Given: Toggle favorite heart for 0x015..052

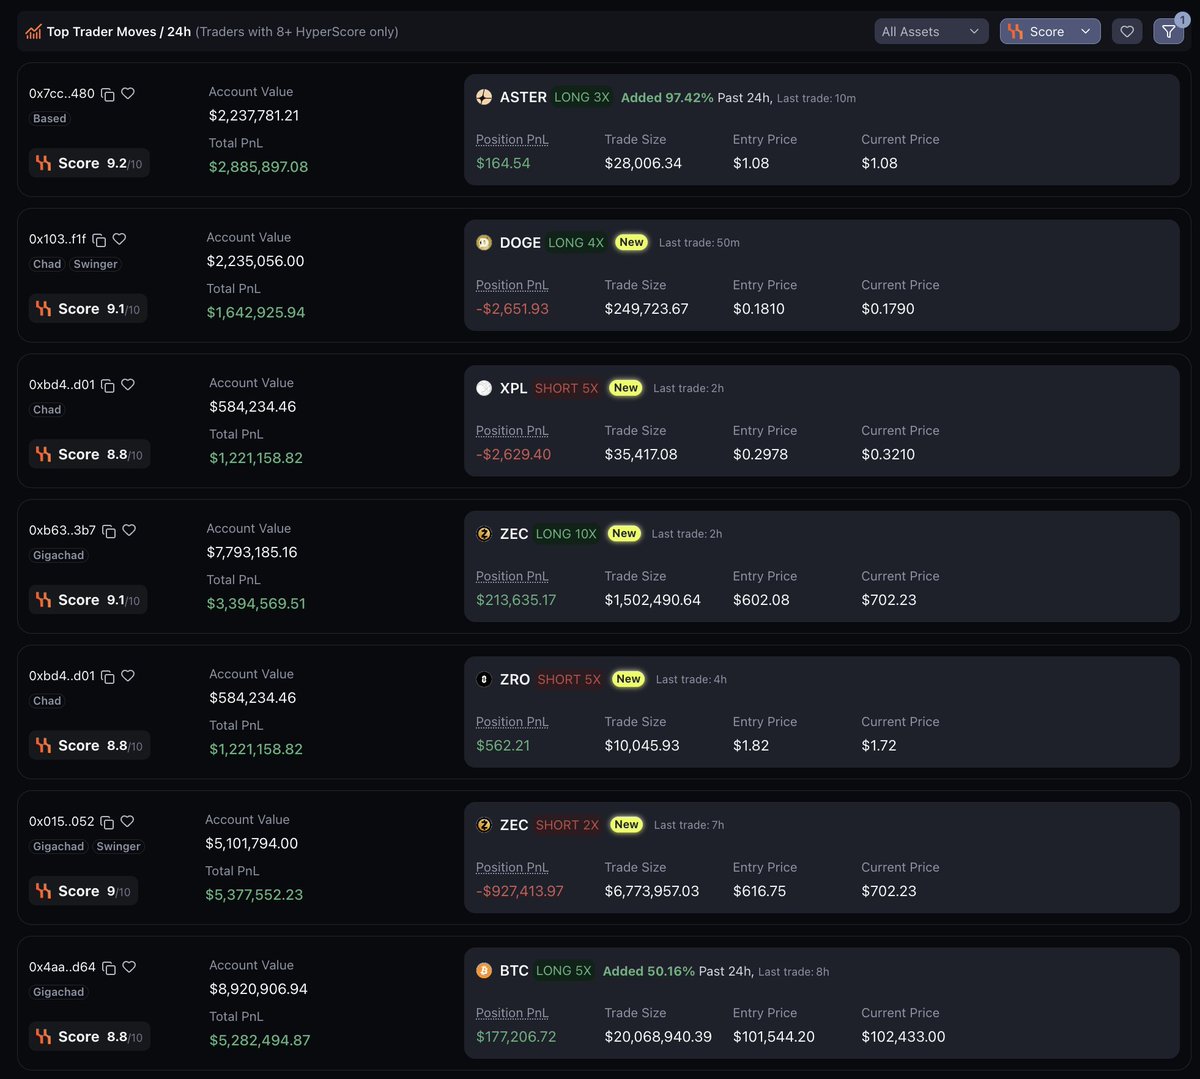Looking at the screenshot, I should point(127,822).
